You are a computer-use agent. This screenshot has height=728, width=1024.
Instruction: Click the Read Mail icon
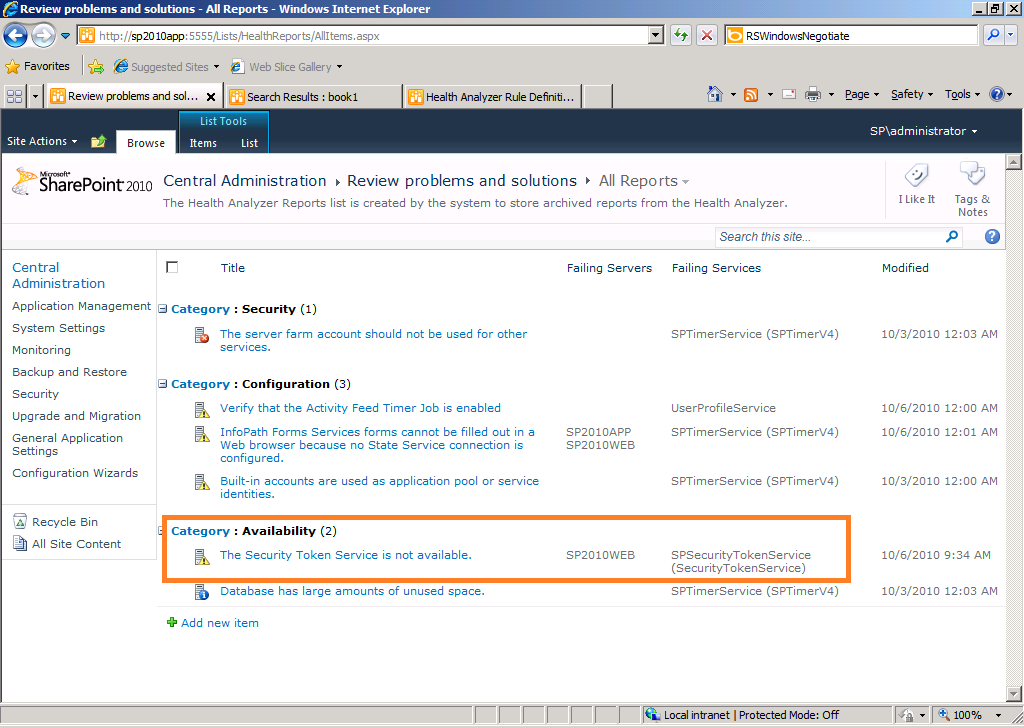coord(789,95)
